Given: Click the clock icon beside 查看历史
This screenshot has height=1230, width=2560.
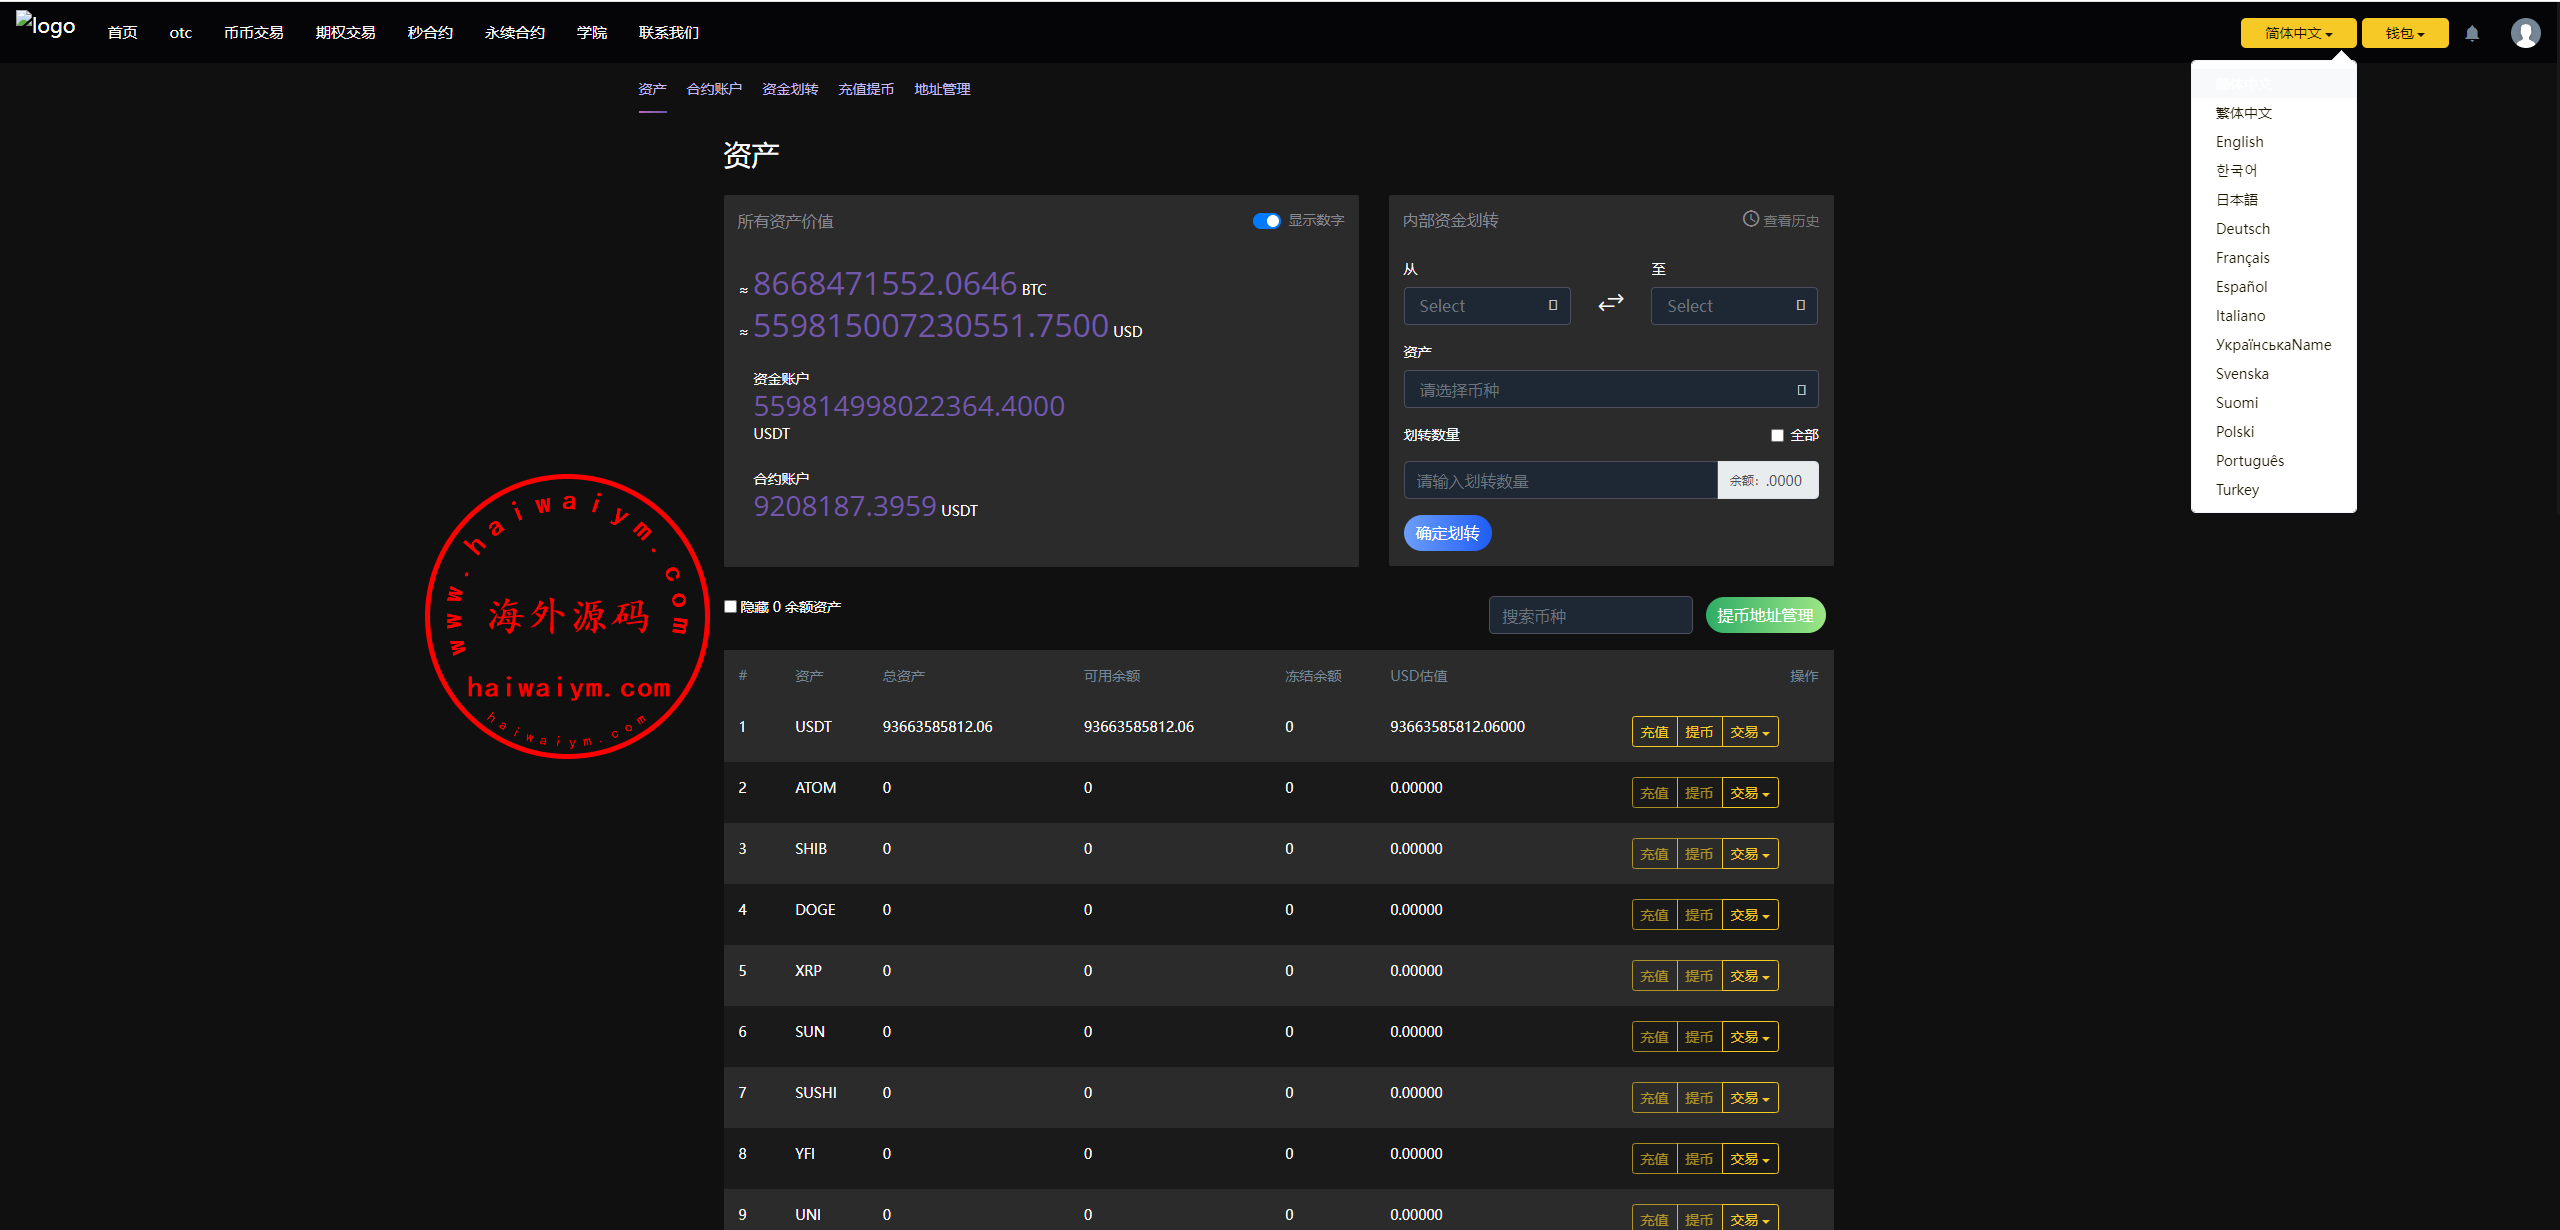Looking at the screenshot, I should click(1750, 219).
